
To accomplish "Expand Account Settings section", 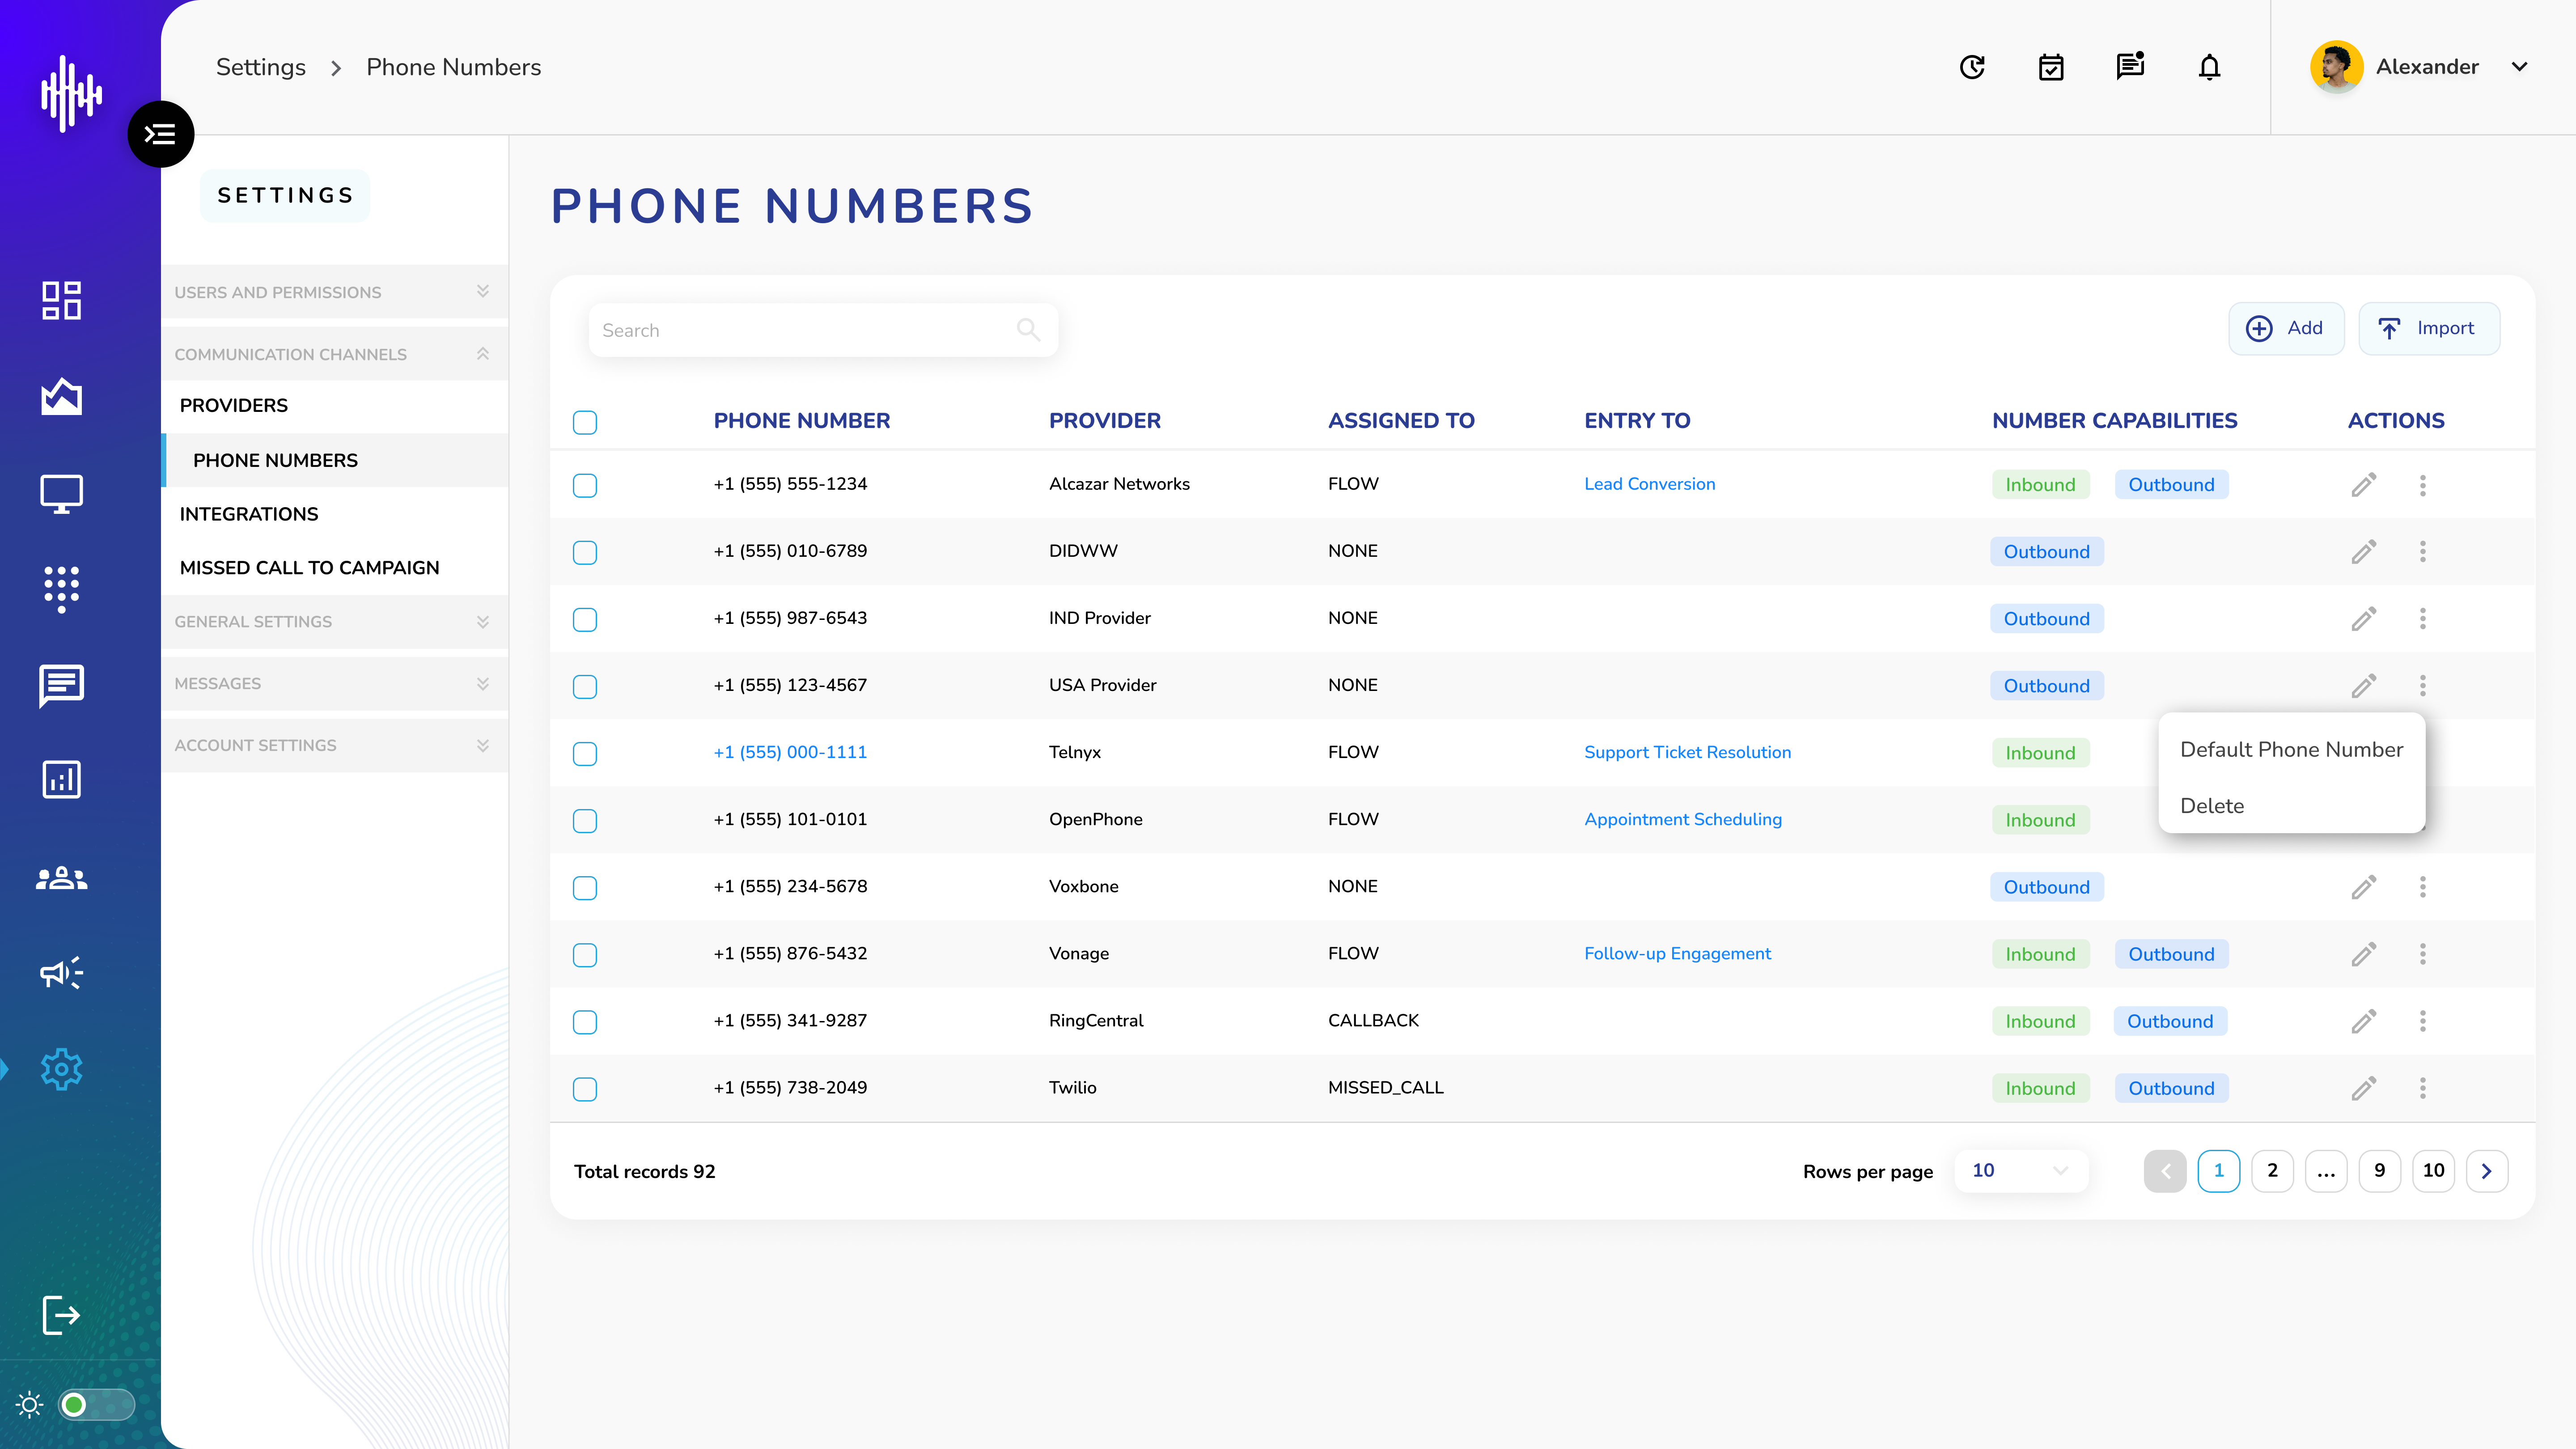I will (x=334, y=745).
